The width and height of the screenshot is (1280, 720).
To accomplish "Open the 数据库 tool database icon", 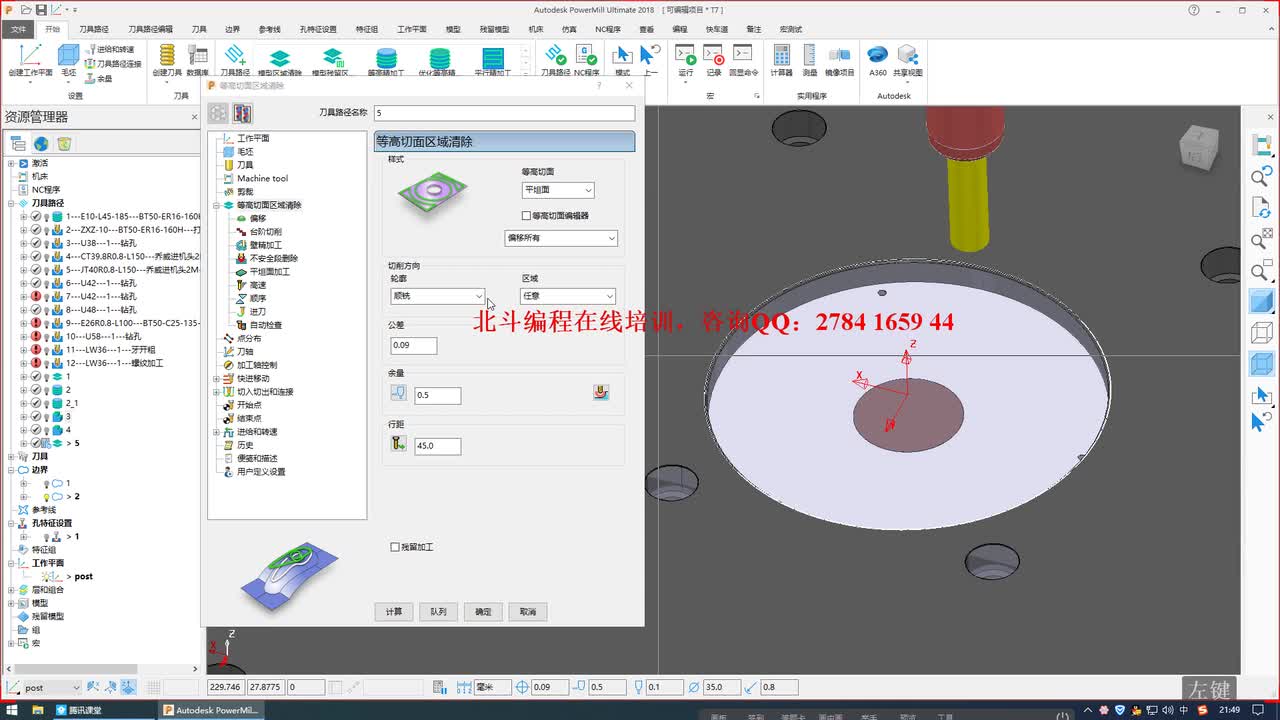I will [197, 60].
